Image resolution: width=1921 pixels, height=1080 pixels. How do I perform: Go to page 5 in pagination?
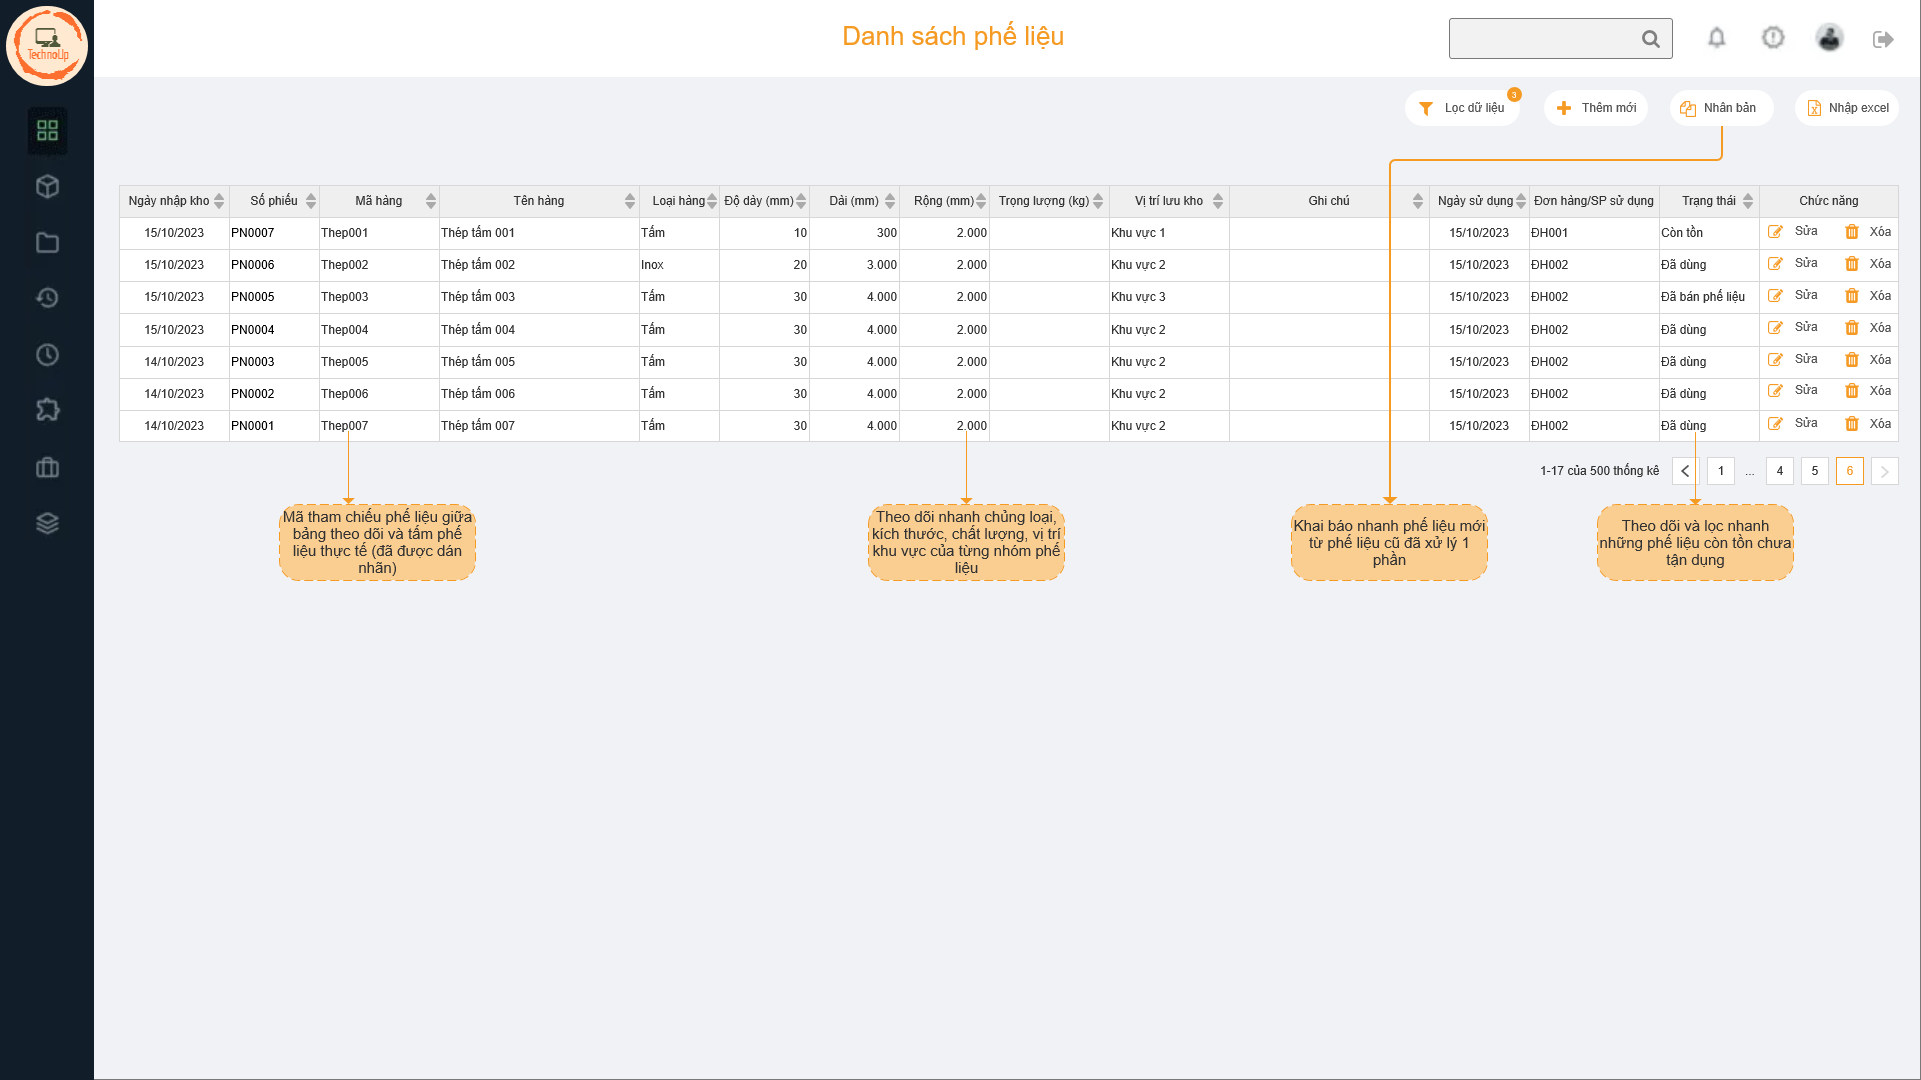(x=1814, y=471)
